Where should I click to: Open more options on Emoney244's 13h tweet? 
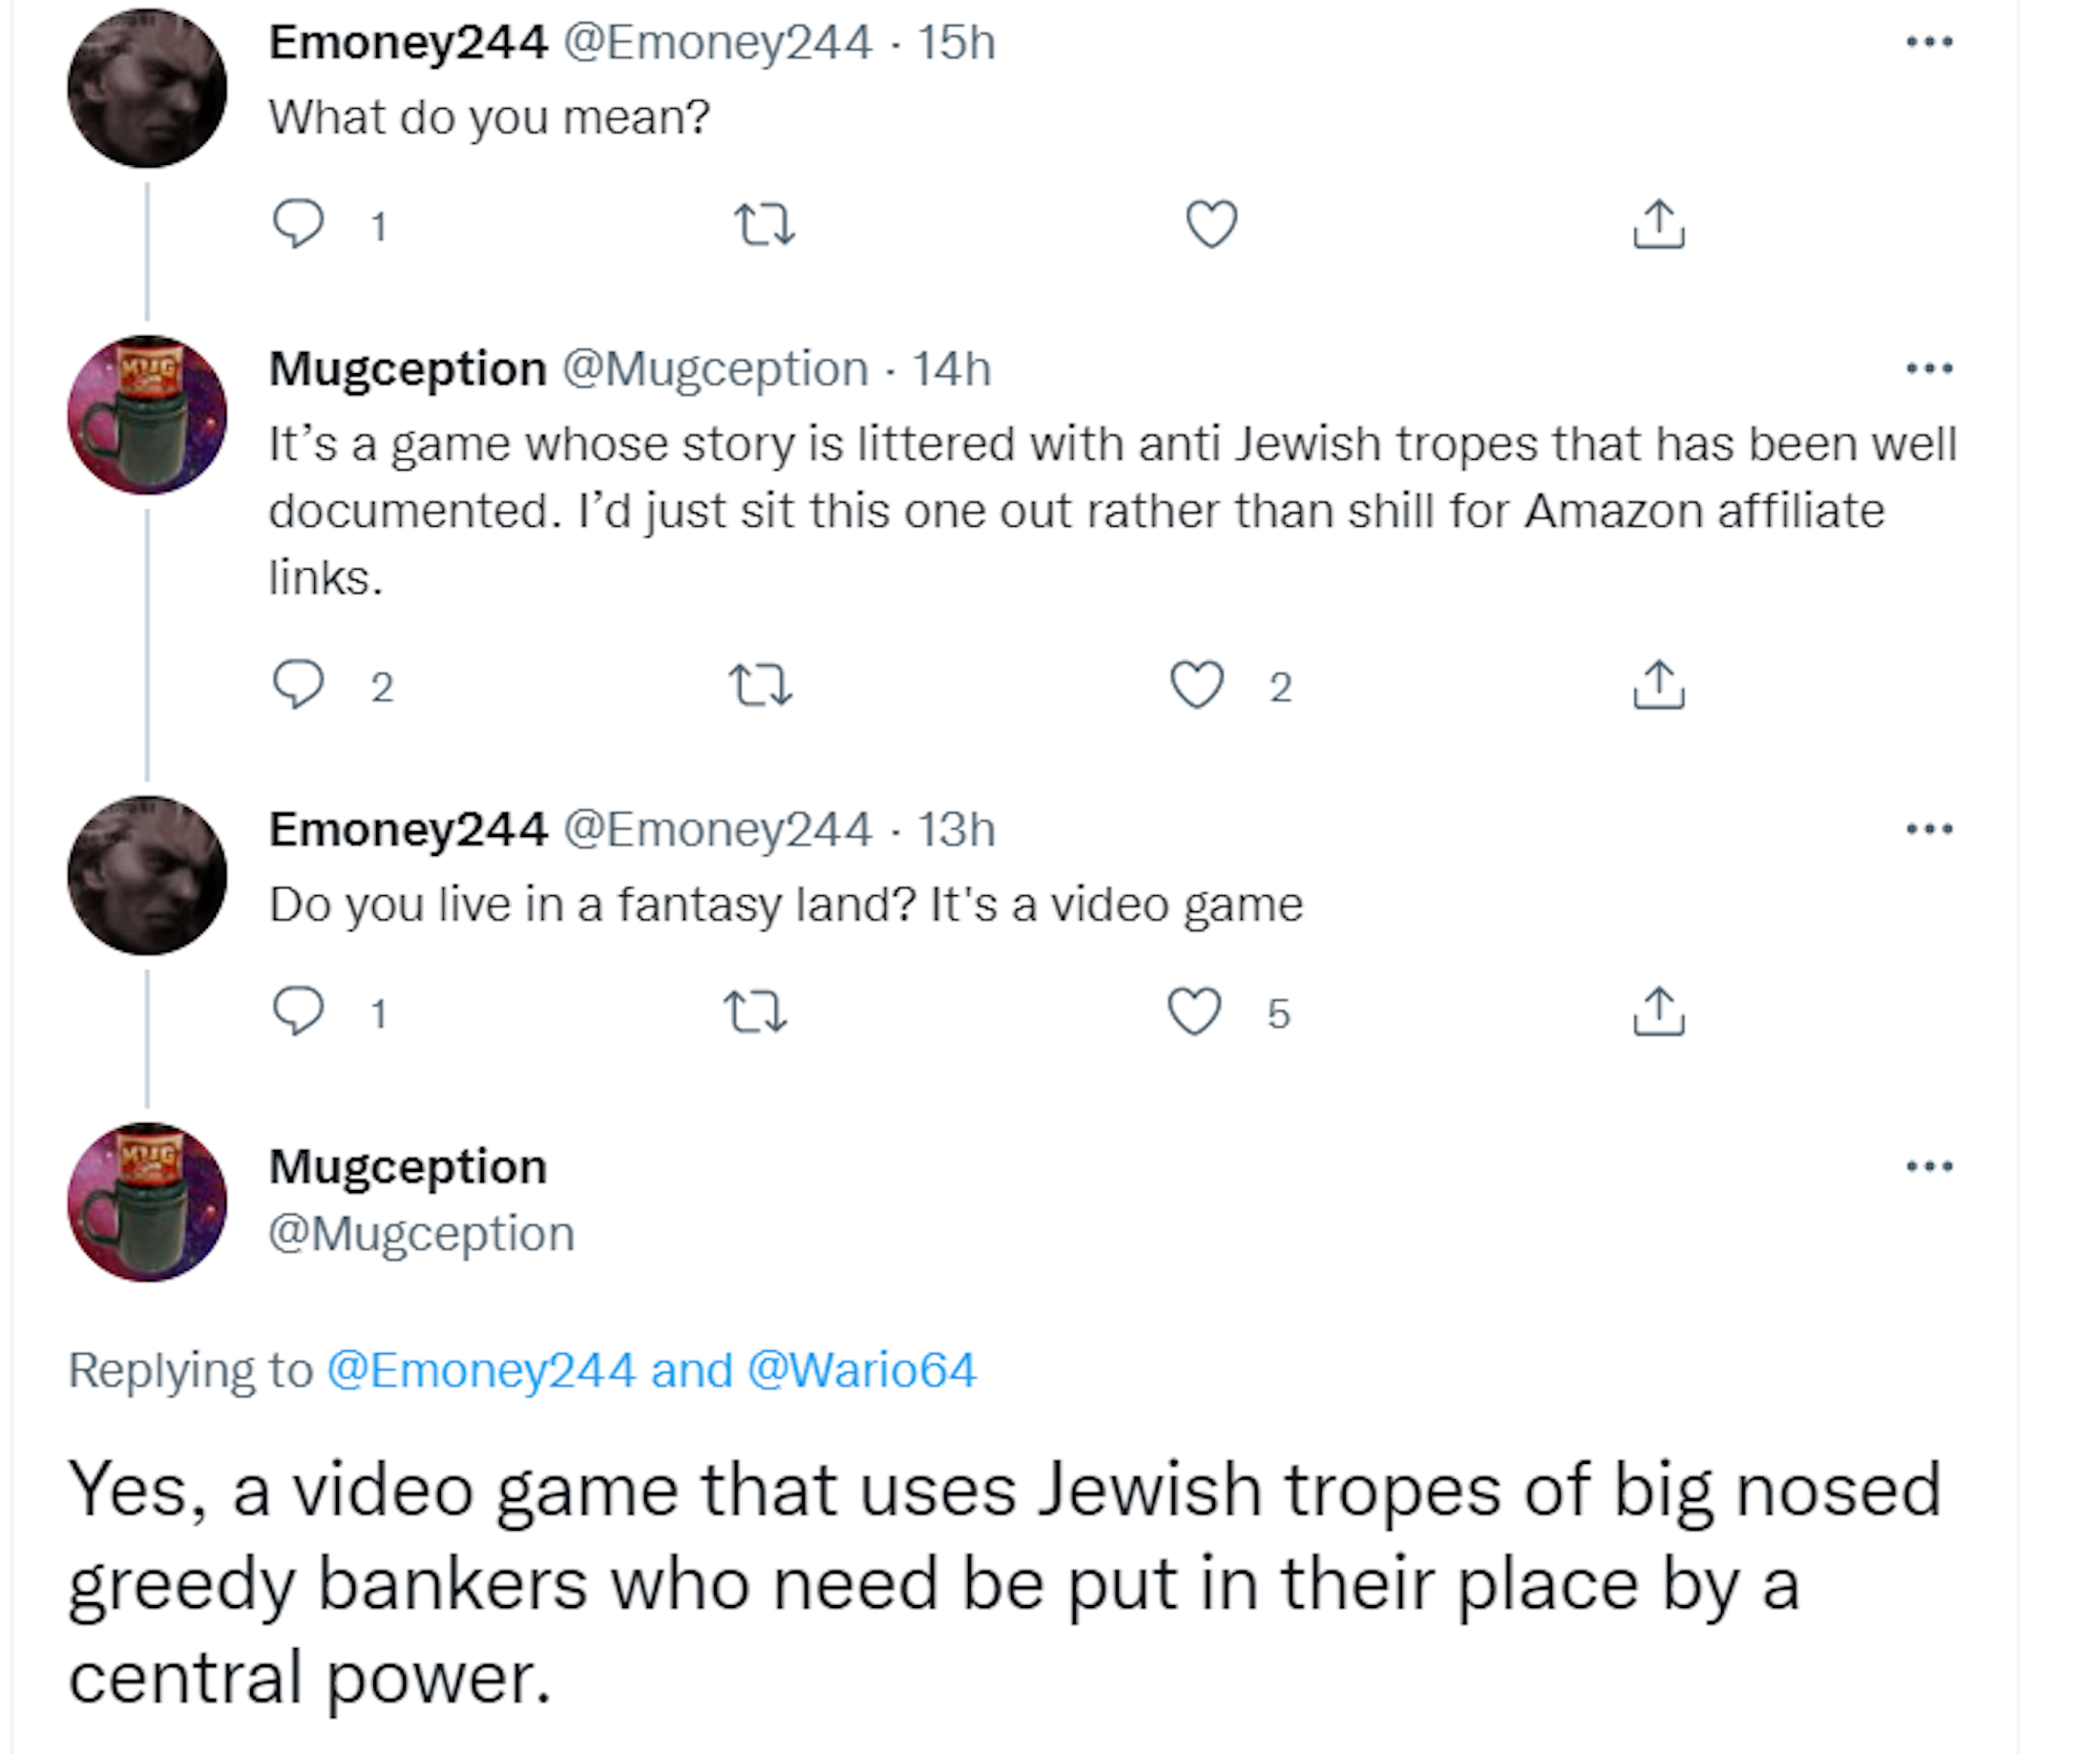1929,829
